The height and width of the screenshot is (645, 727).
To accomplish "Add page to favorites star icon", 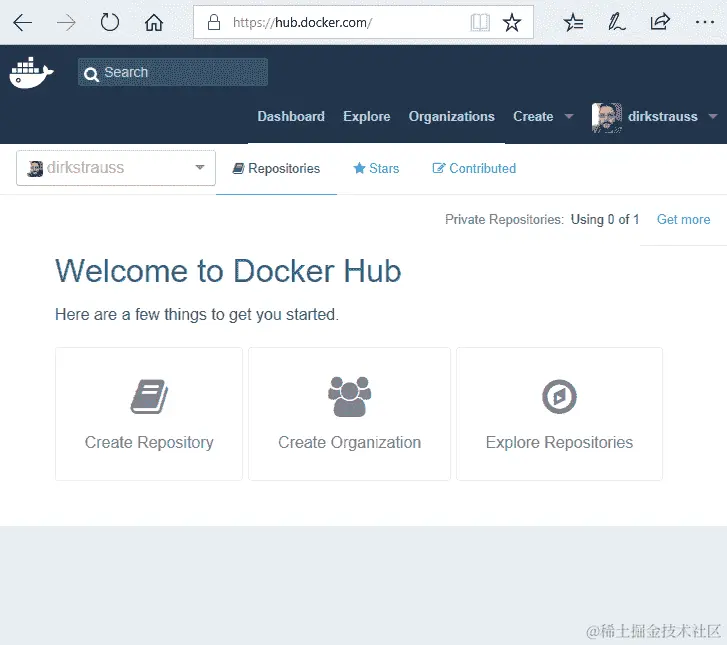I will (512, 22).
